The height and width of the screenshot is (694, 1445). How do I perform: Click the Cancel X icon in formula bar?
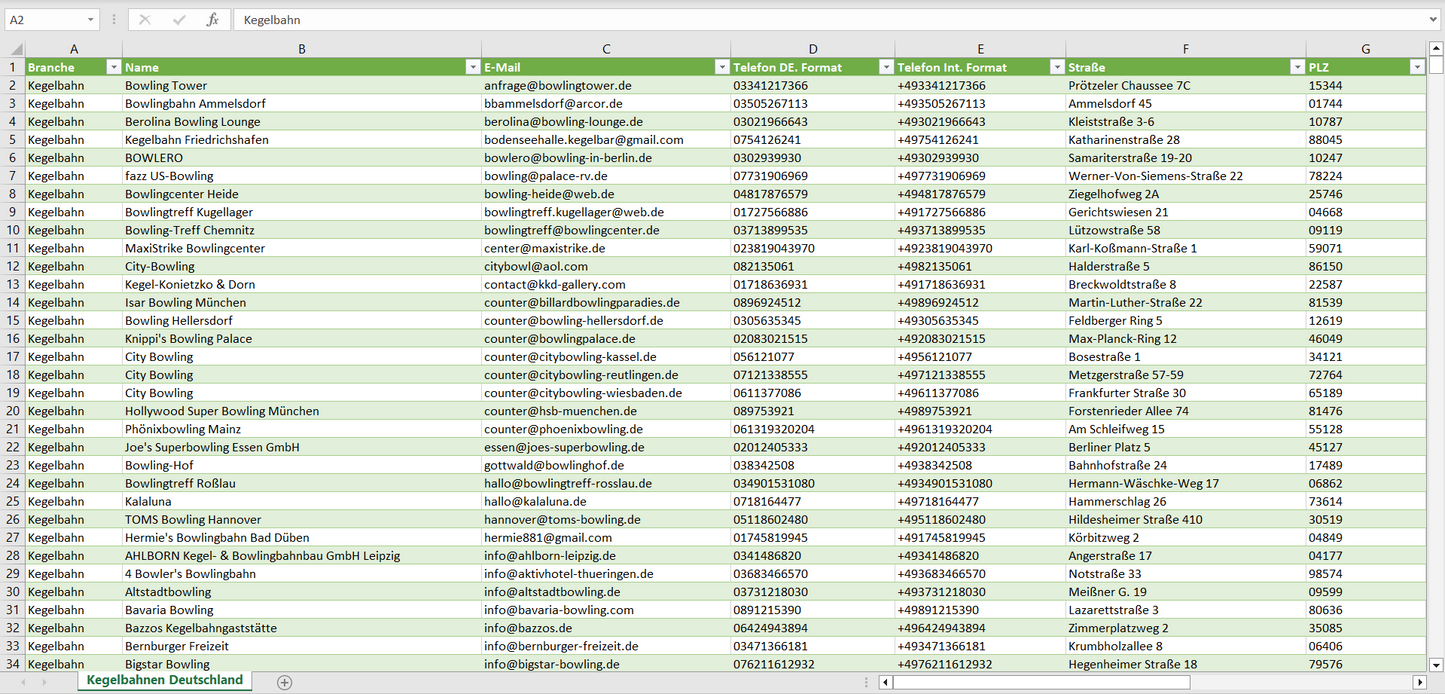[145, 20]
